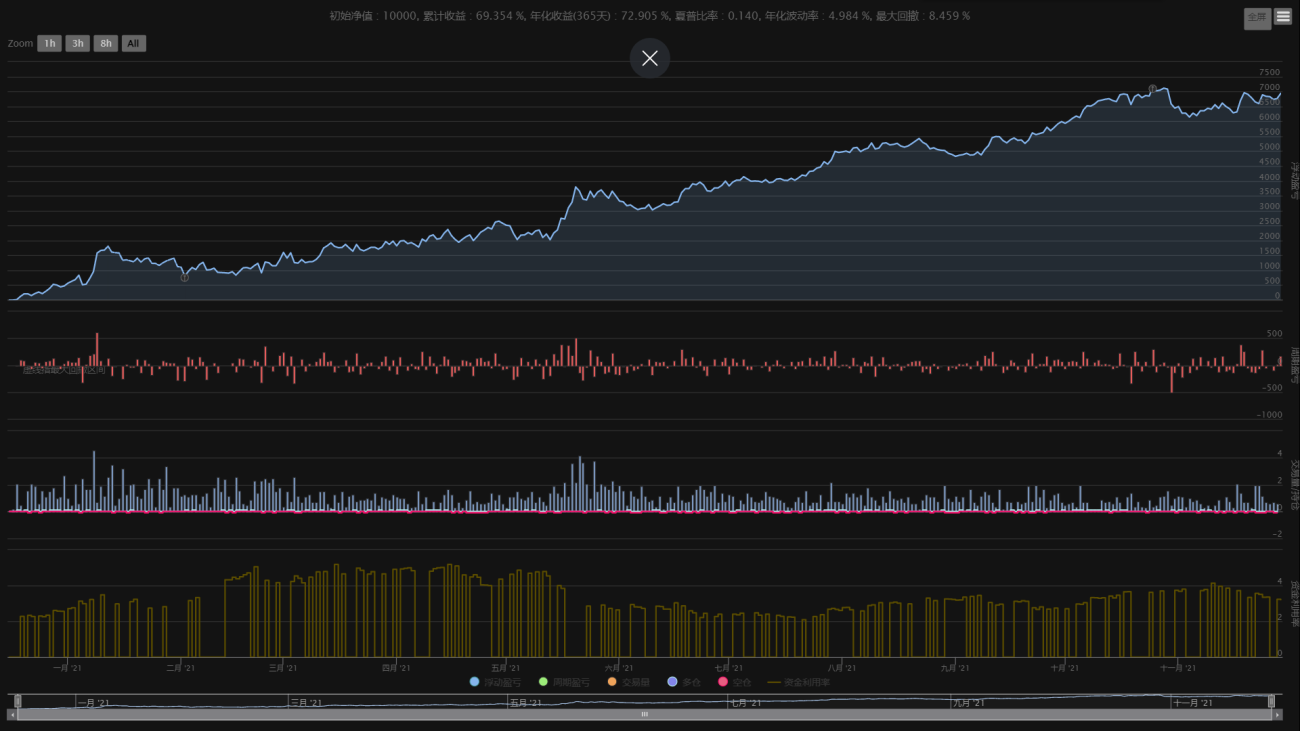Click the navigator left range handle

[18, 701]
